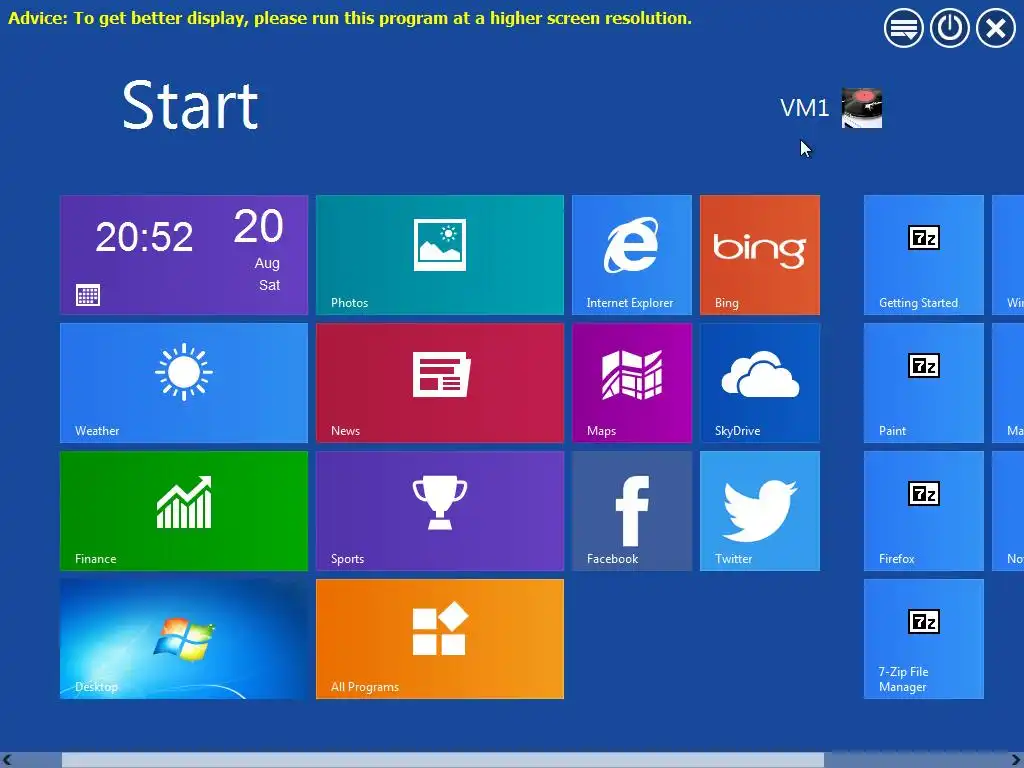
Task: Click the VM1 user name
Action: [805, 108]
